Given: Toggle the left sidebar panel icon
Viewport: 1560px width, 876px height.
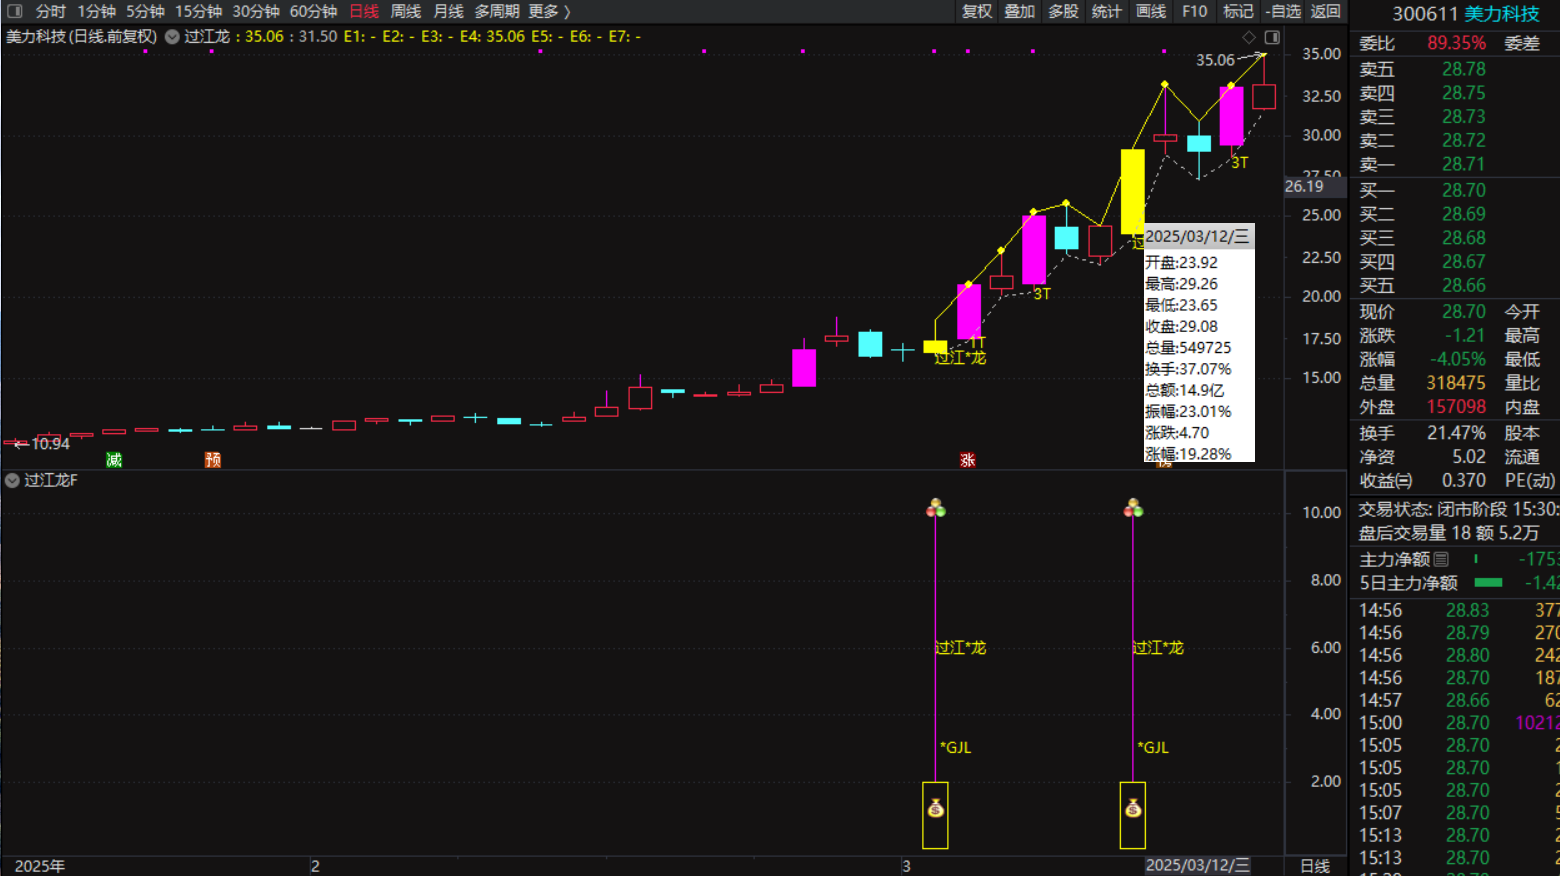Looking at the screenshot, I should click(x=14, y=11).
